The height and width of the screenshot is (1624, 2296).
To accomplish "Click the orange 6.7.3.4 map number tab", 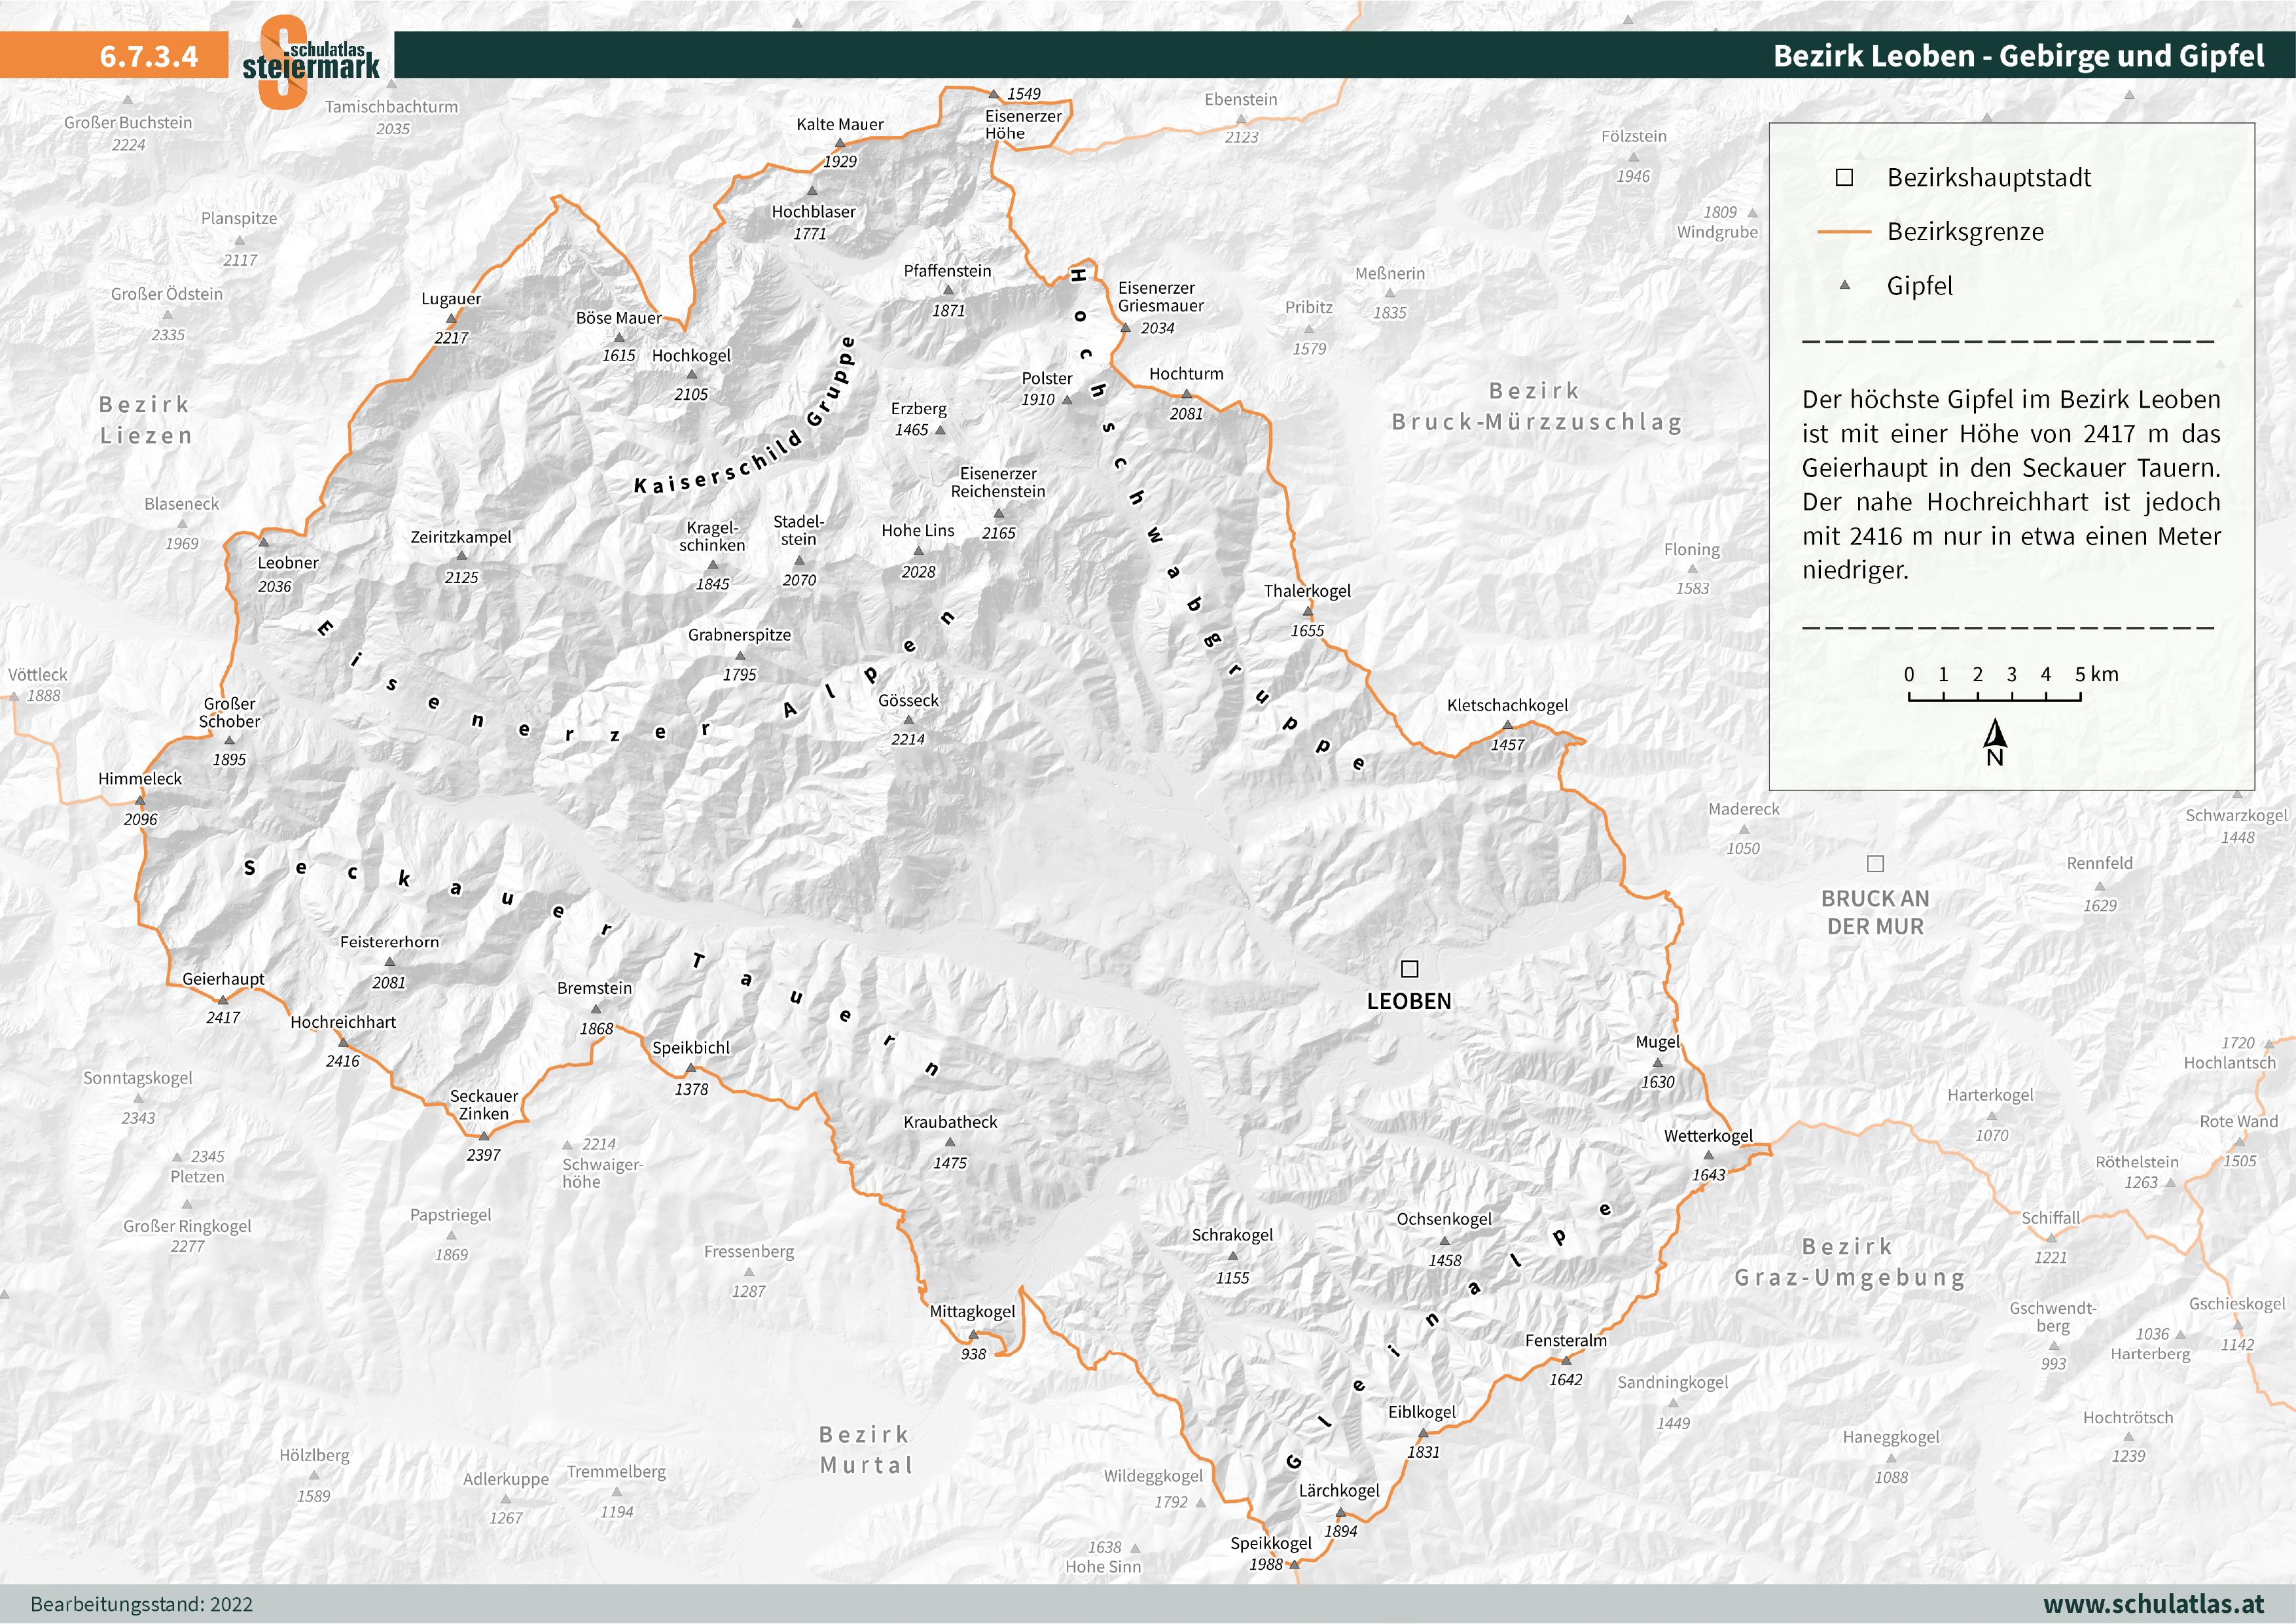I will click(x=148, y=56).
